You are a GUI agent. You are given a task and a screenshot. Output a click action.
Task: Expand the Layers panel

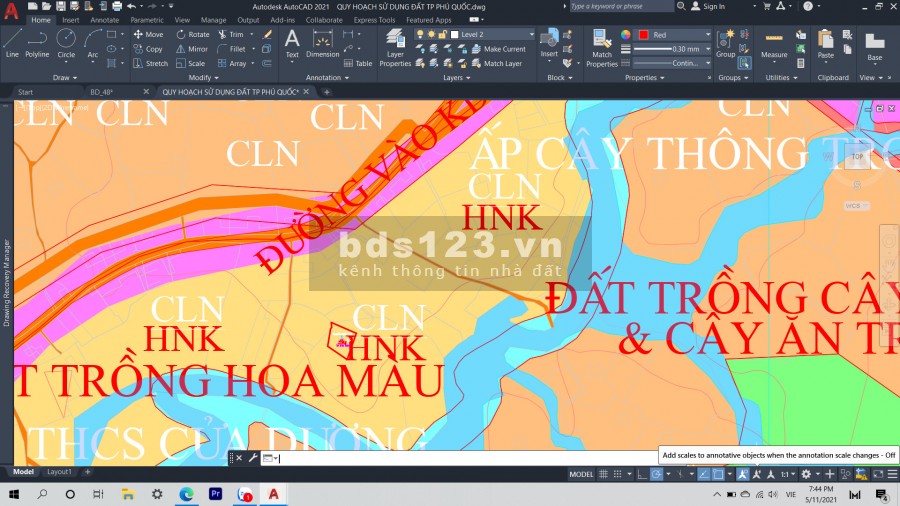456,77
